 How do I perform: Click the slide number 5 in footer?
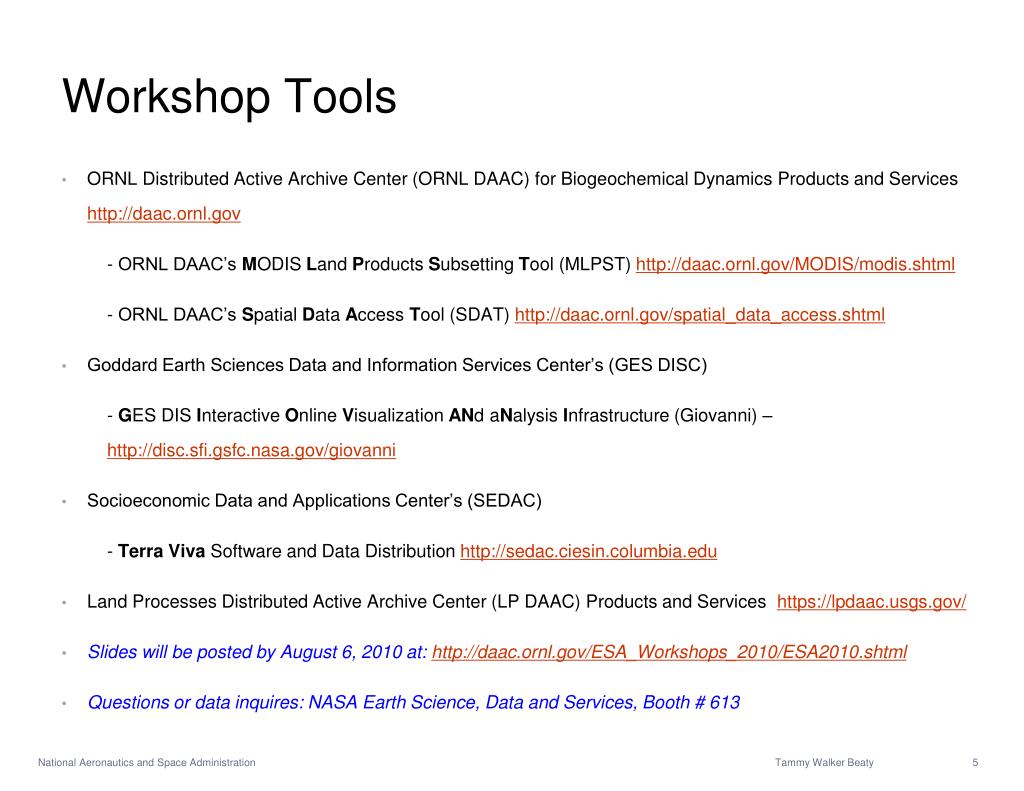(975, 762)
